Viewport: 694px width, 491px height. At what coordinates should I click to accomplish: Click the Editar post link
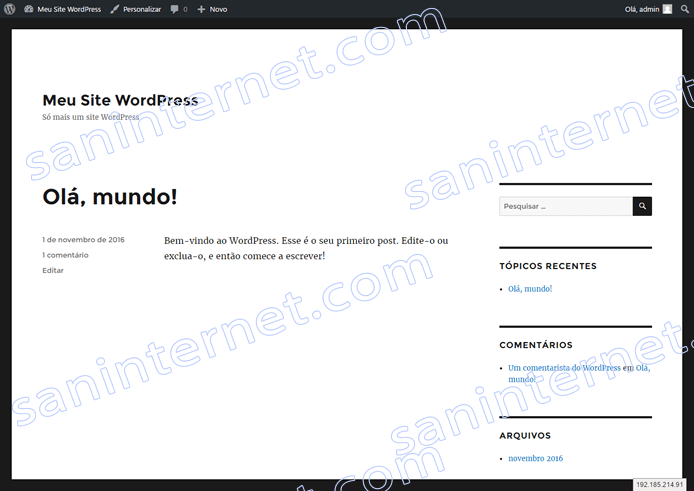(53, 270)
